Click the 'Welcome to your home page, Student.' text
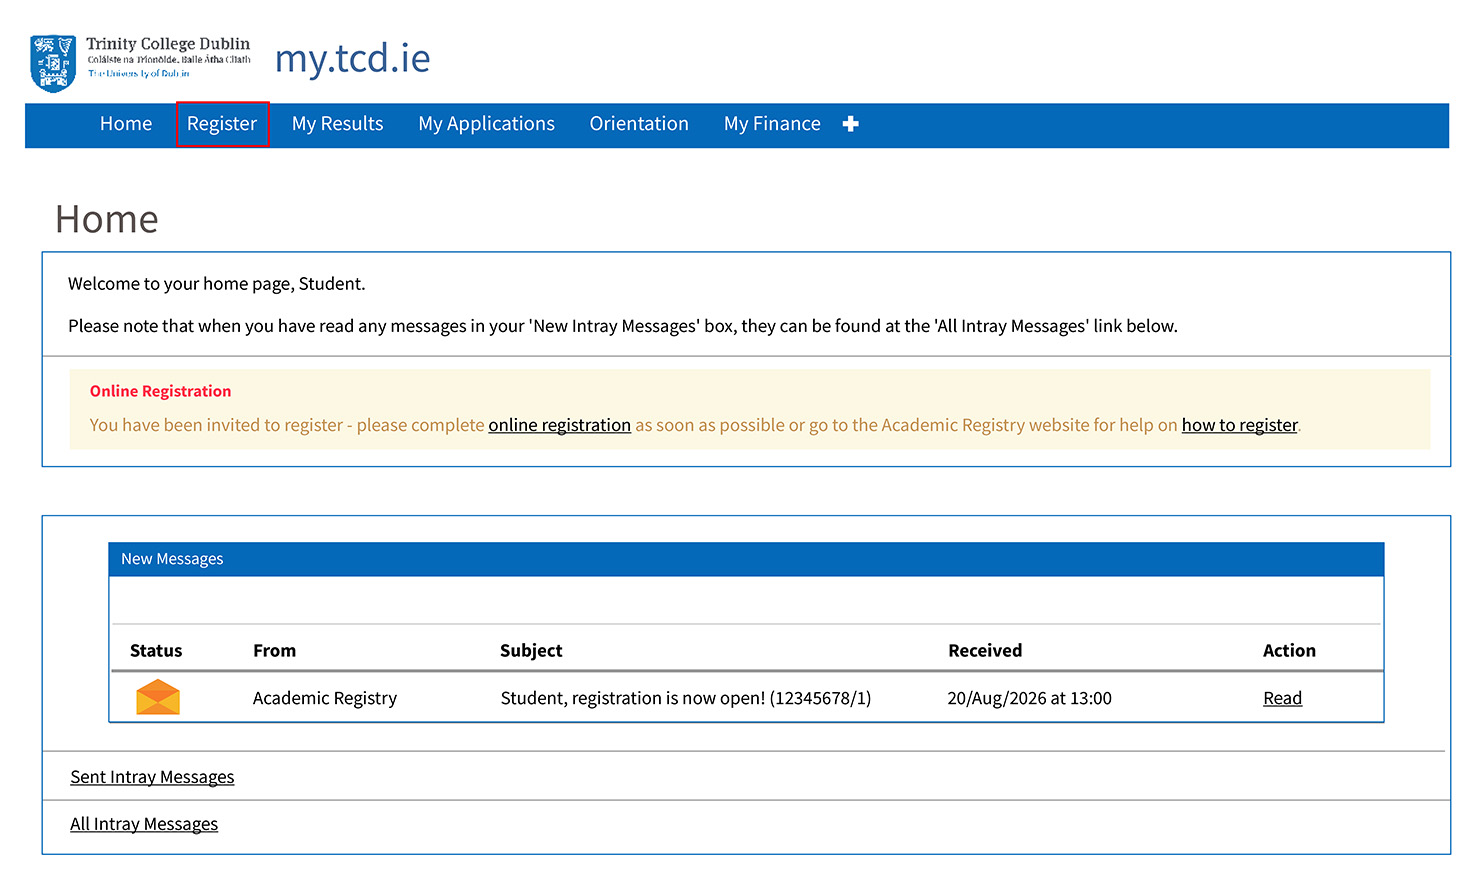Image resolution: width=1467 pixels, height=883 pixels. 217,284
